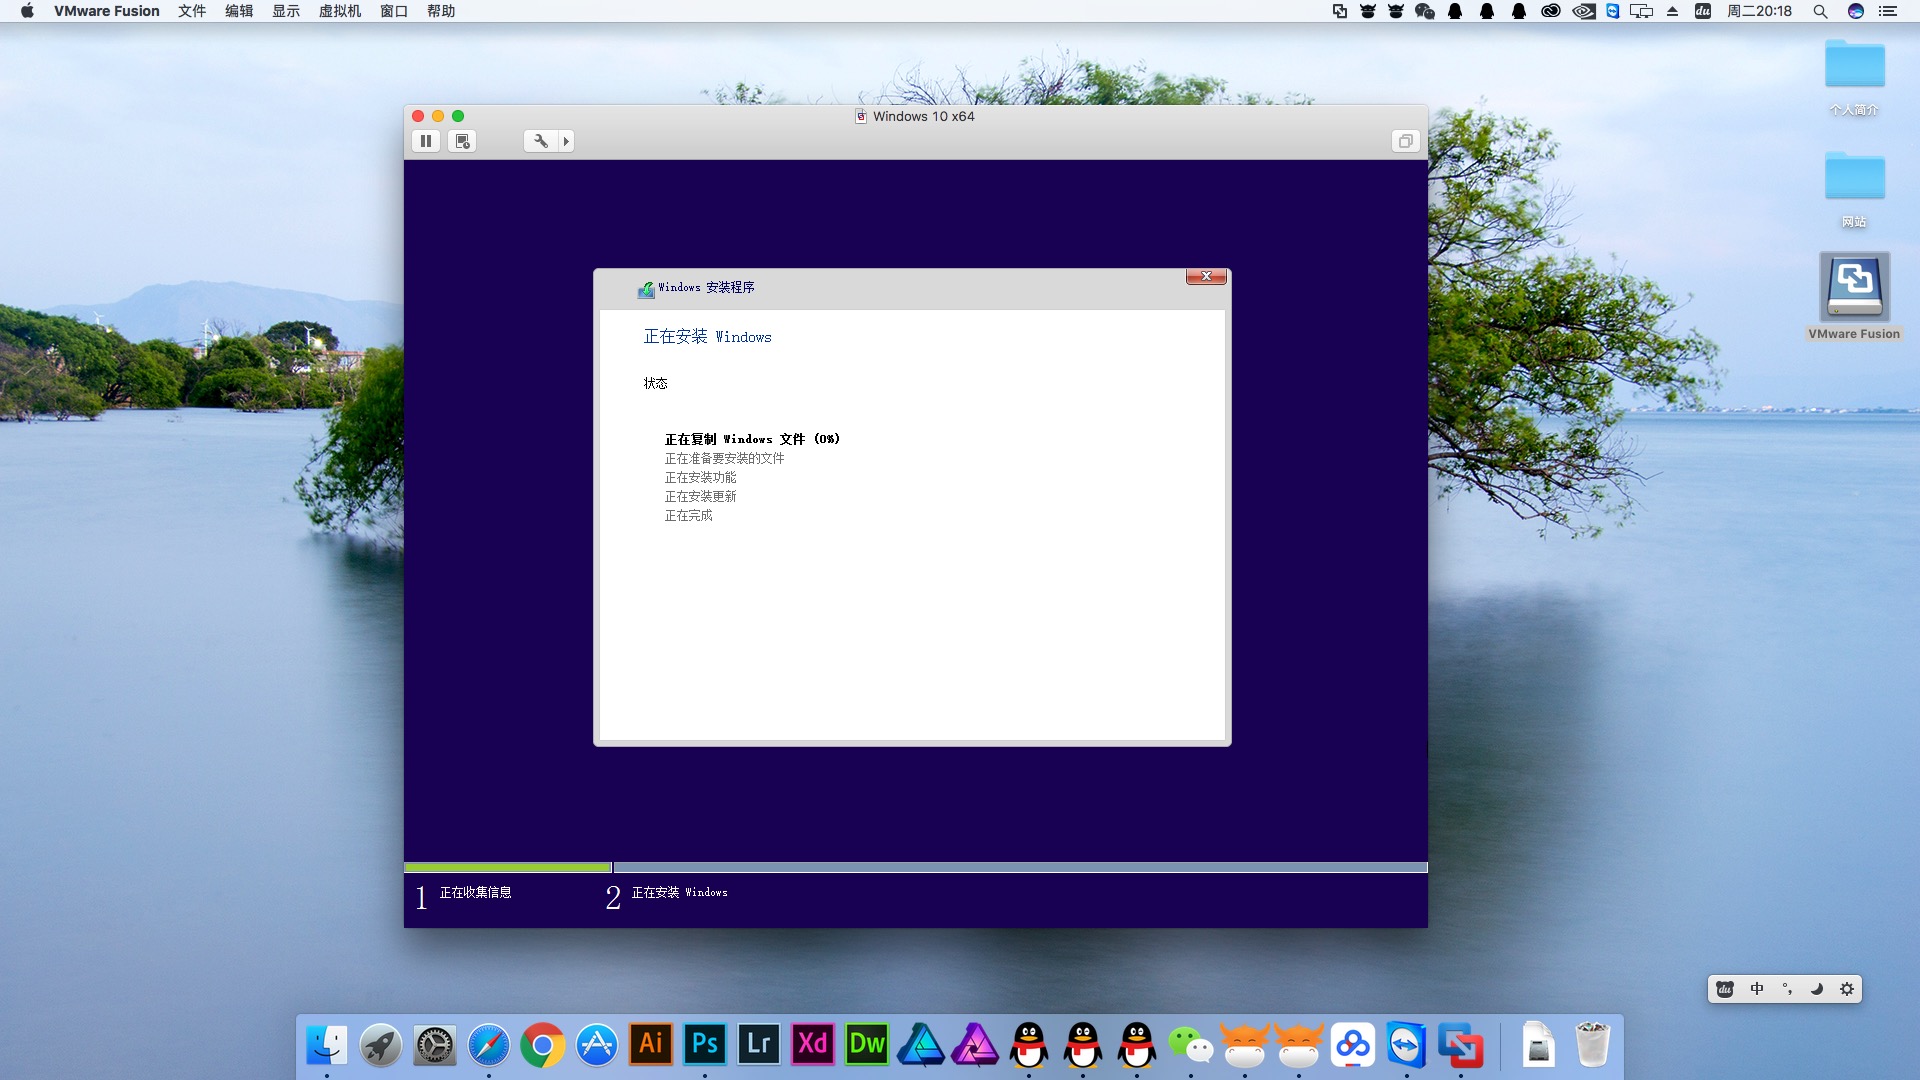The image size is (1920, 1080).
Task: Open the 文件 menu
Action: [192, 11]
